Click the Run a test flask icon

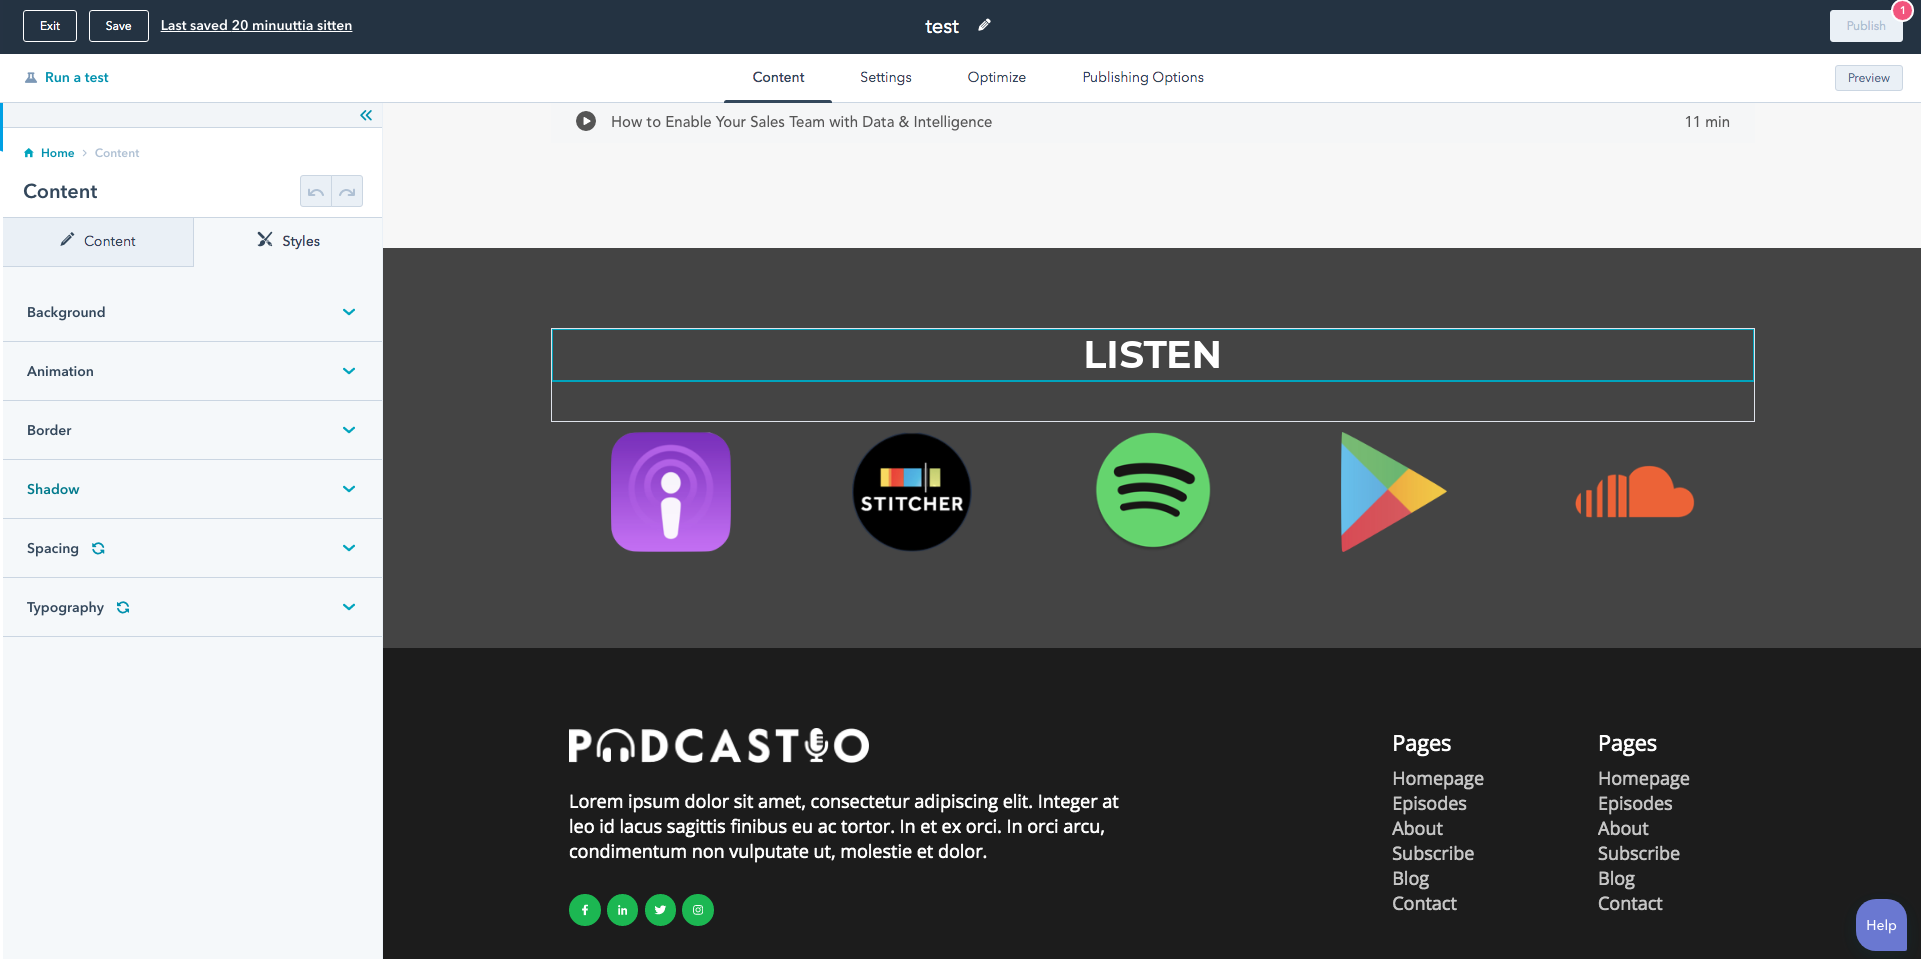[31, 77]
